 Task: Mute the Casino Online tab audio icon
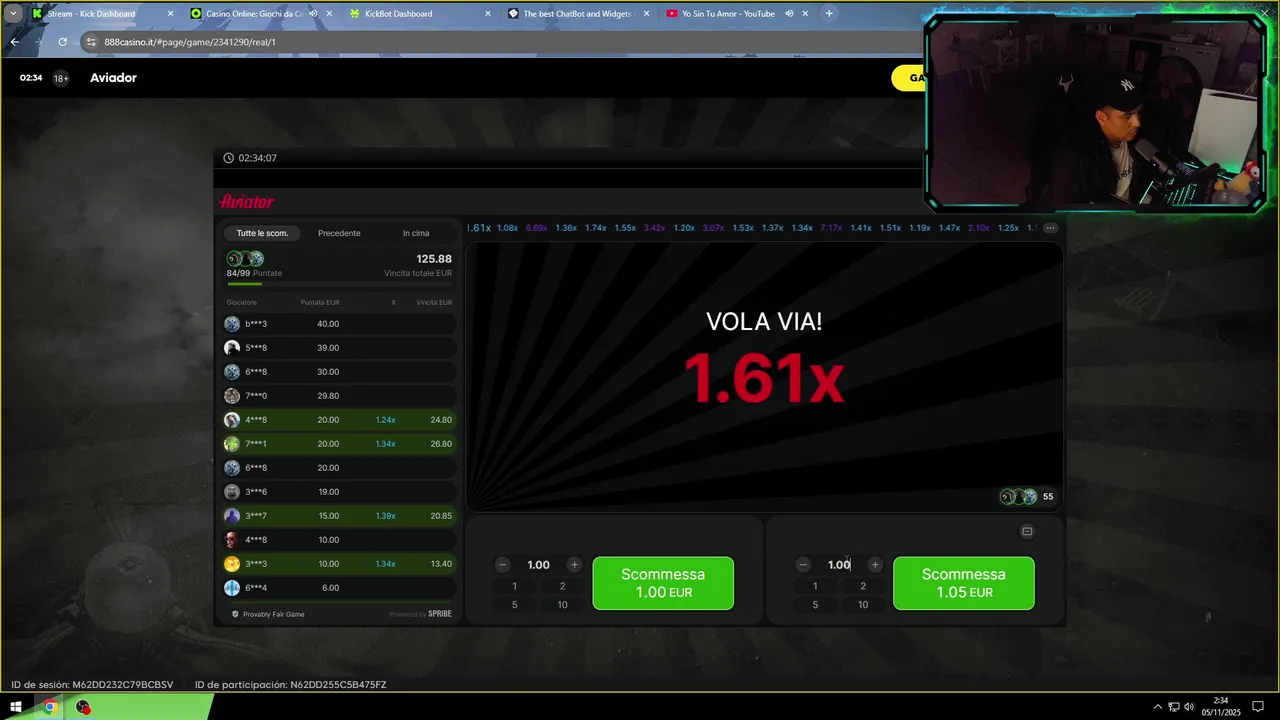click(x=313, y=14)
